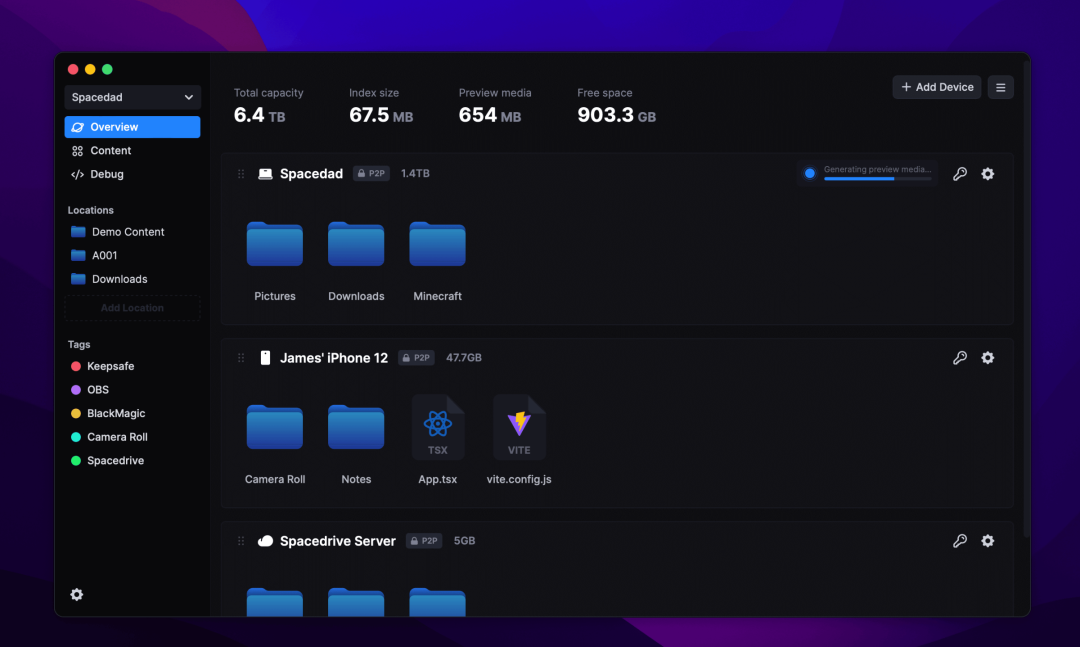Click the 654 MB preview media value
The image size is (1080, 647).
click(490, 115)
